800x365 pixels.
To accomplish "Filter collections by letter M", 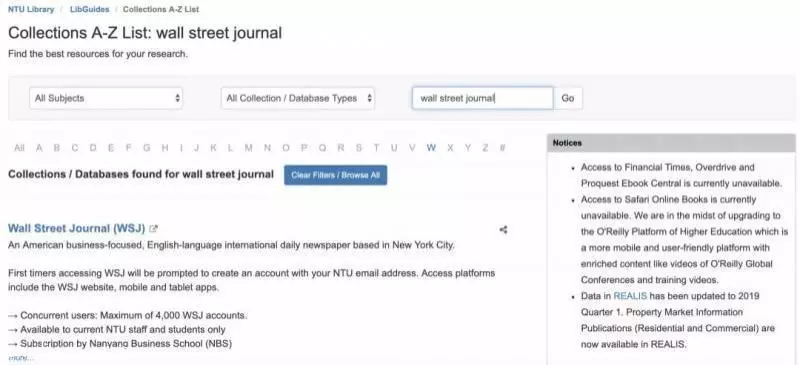I will tap(248, 148).
